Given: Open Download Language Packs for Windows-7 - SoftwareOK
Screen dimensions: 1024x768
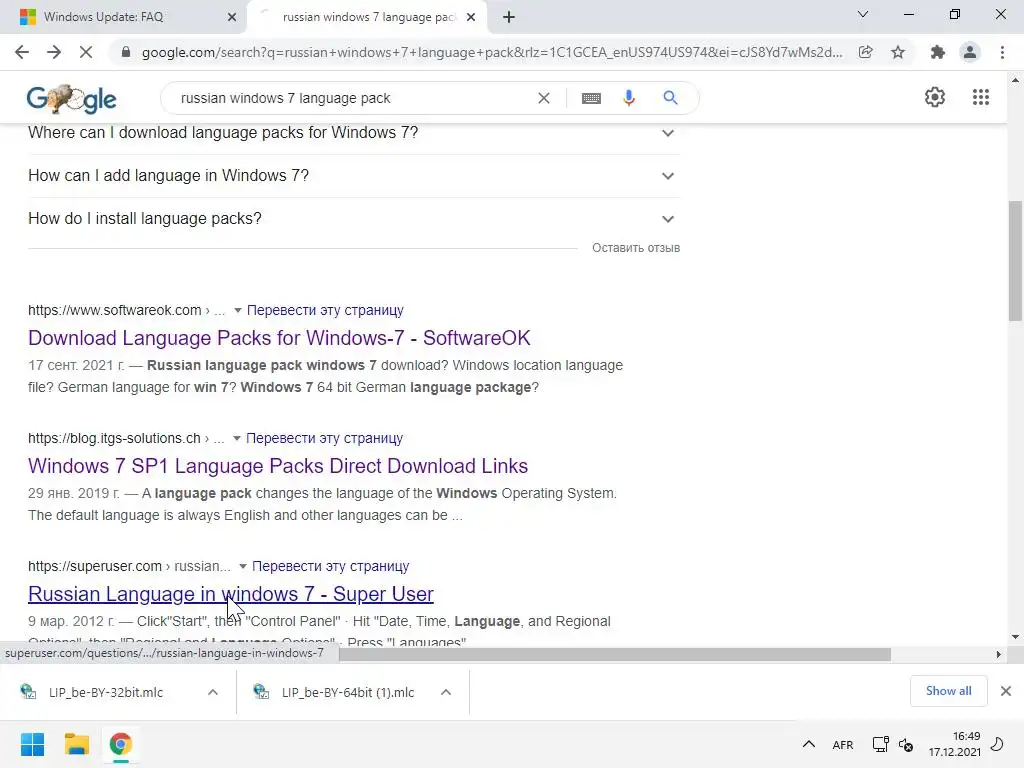Looking at the screenshot, I should pos(279,338).
